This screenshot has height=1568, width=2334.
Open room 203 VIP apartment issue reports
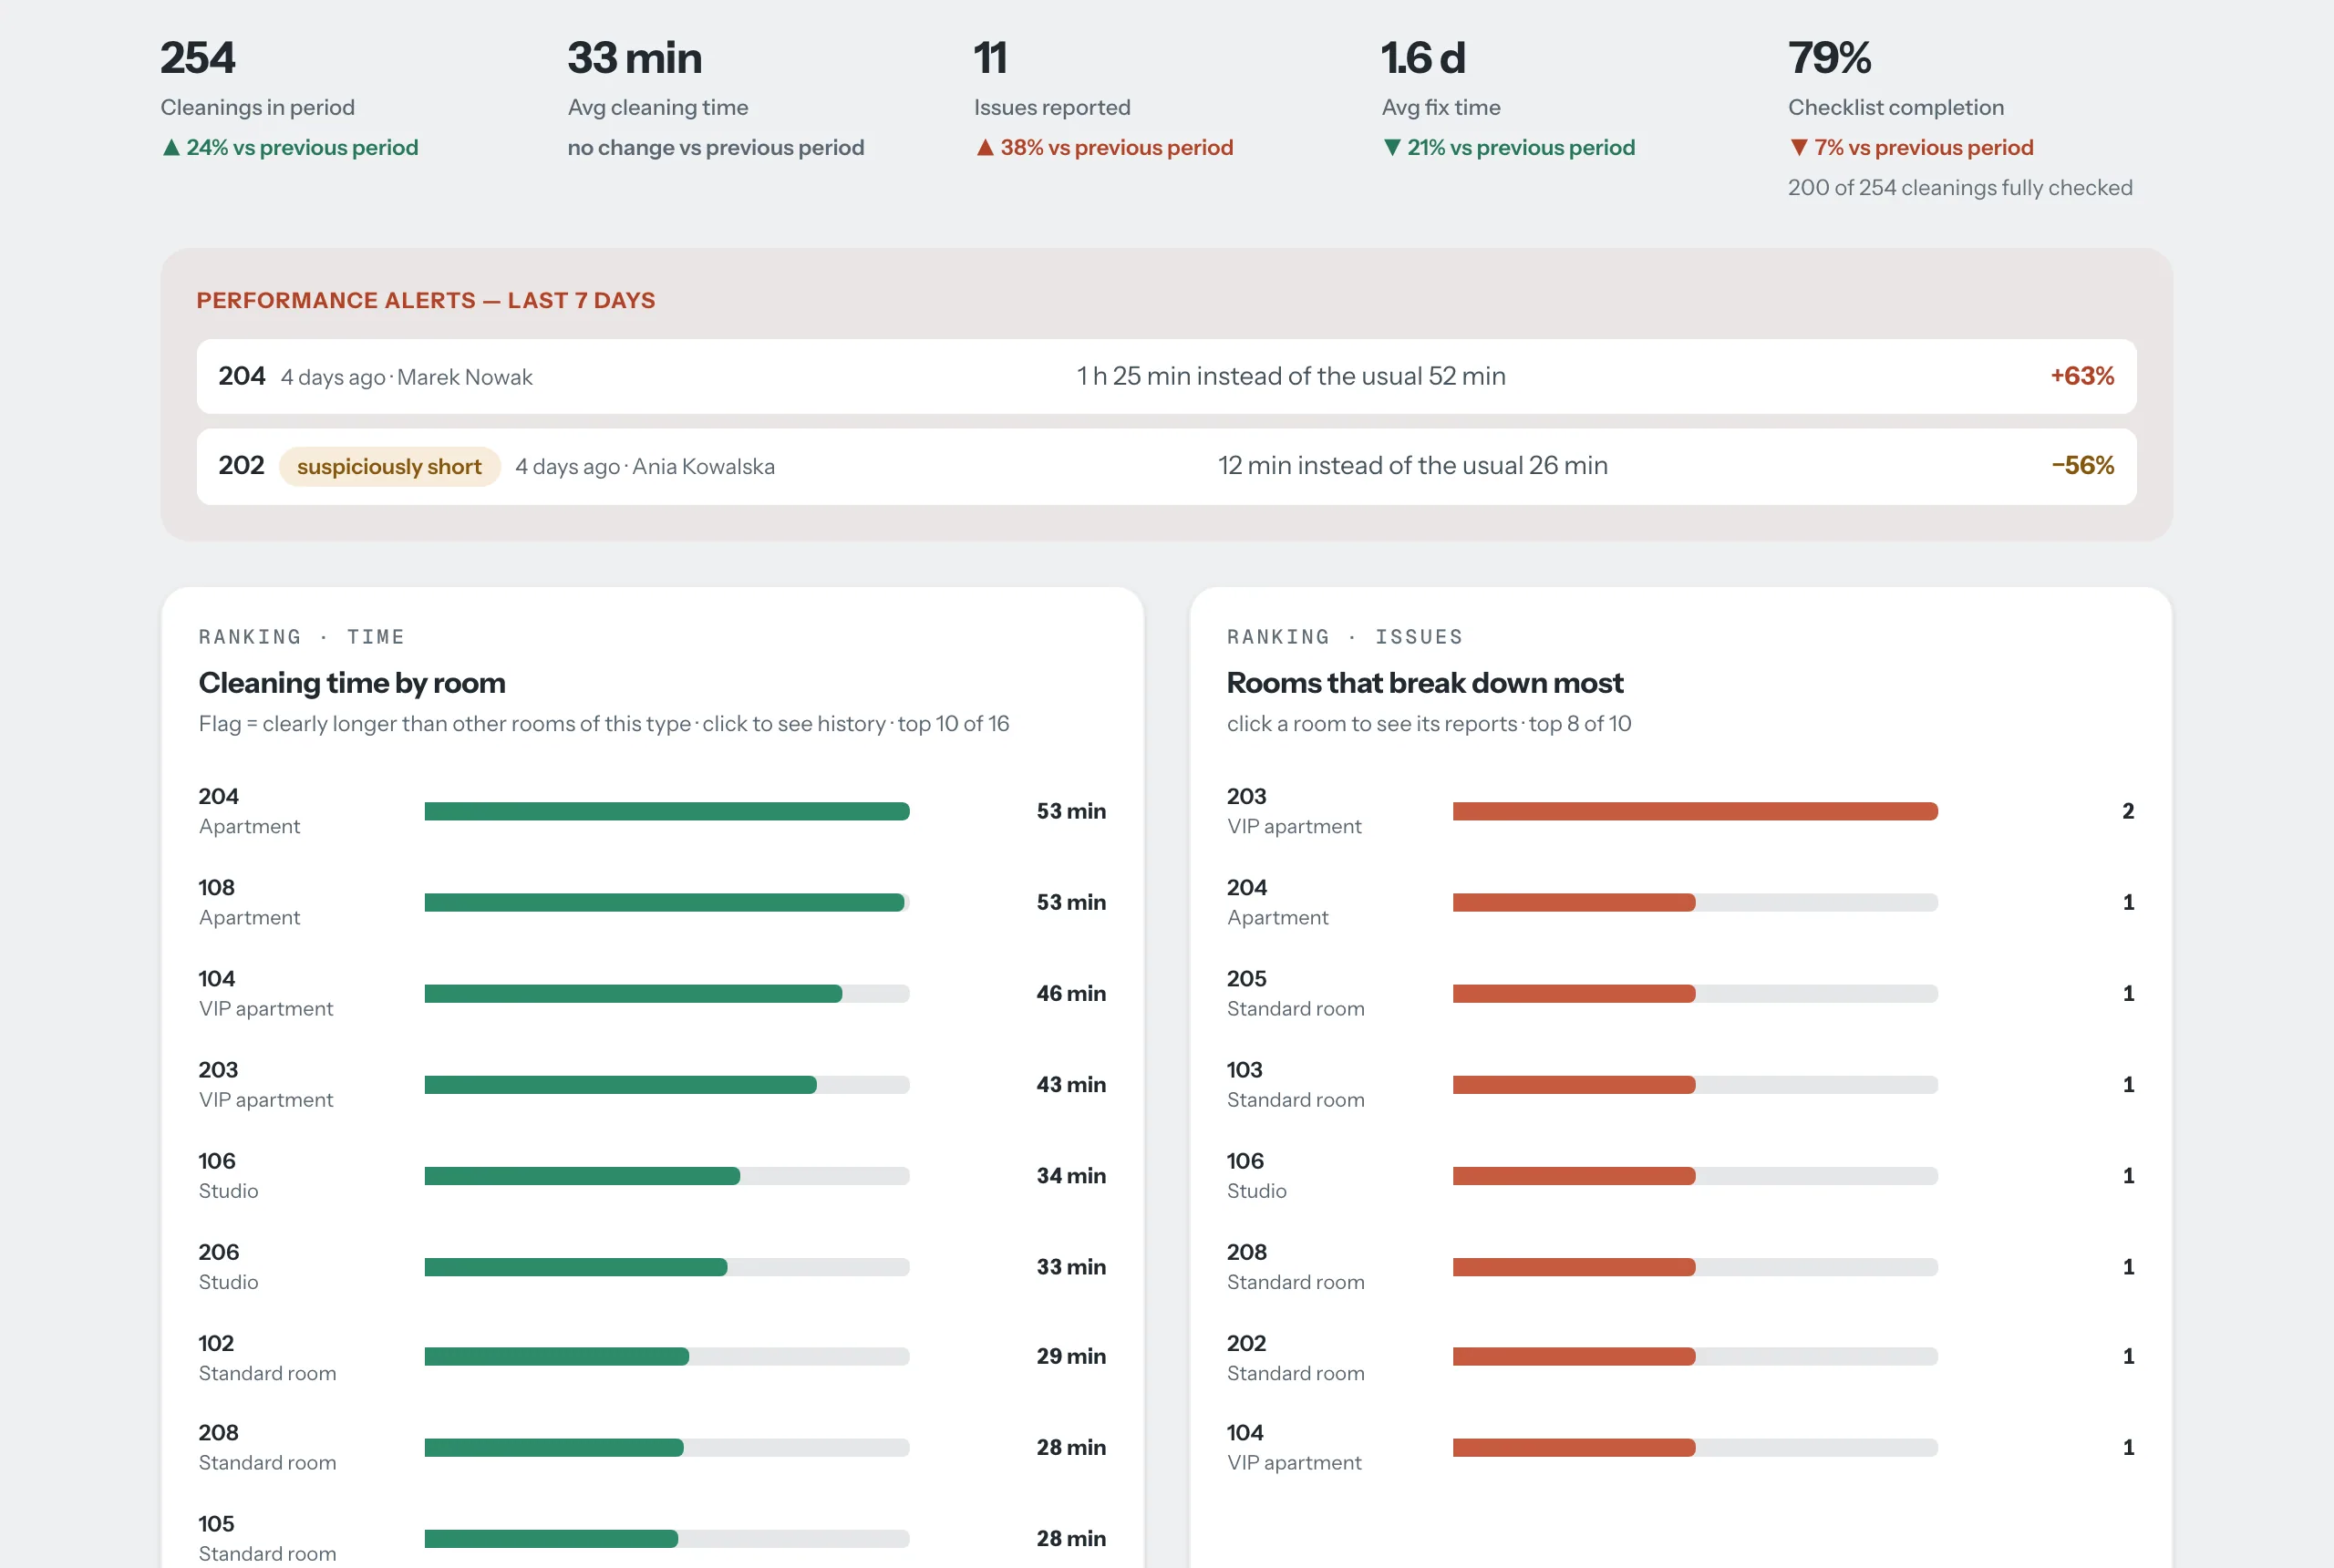pos(1681,811)
